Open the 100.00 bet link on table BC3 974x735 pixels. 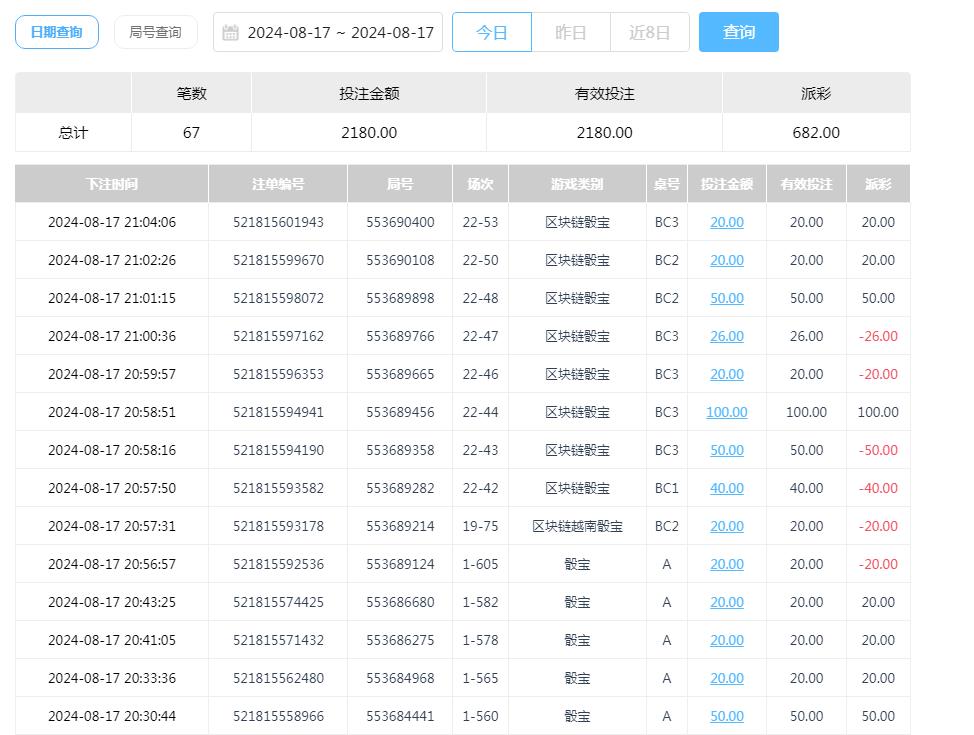click(726, 412)
